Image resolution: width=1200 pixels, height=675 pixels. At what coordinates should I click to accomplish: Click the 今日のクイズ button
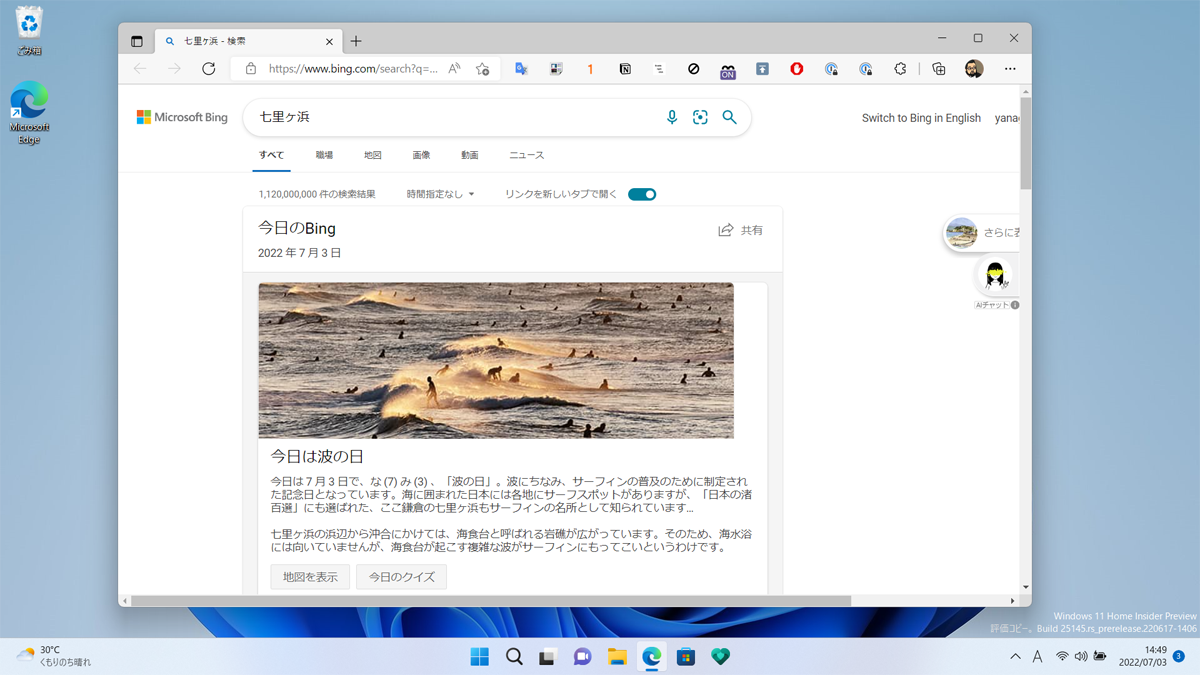pos(401,577)
